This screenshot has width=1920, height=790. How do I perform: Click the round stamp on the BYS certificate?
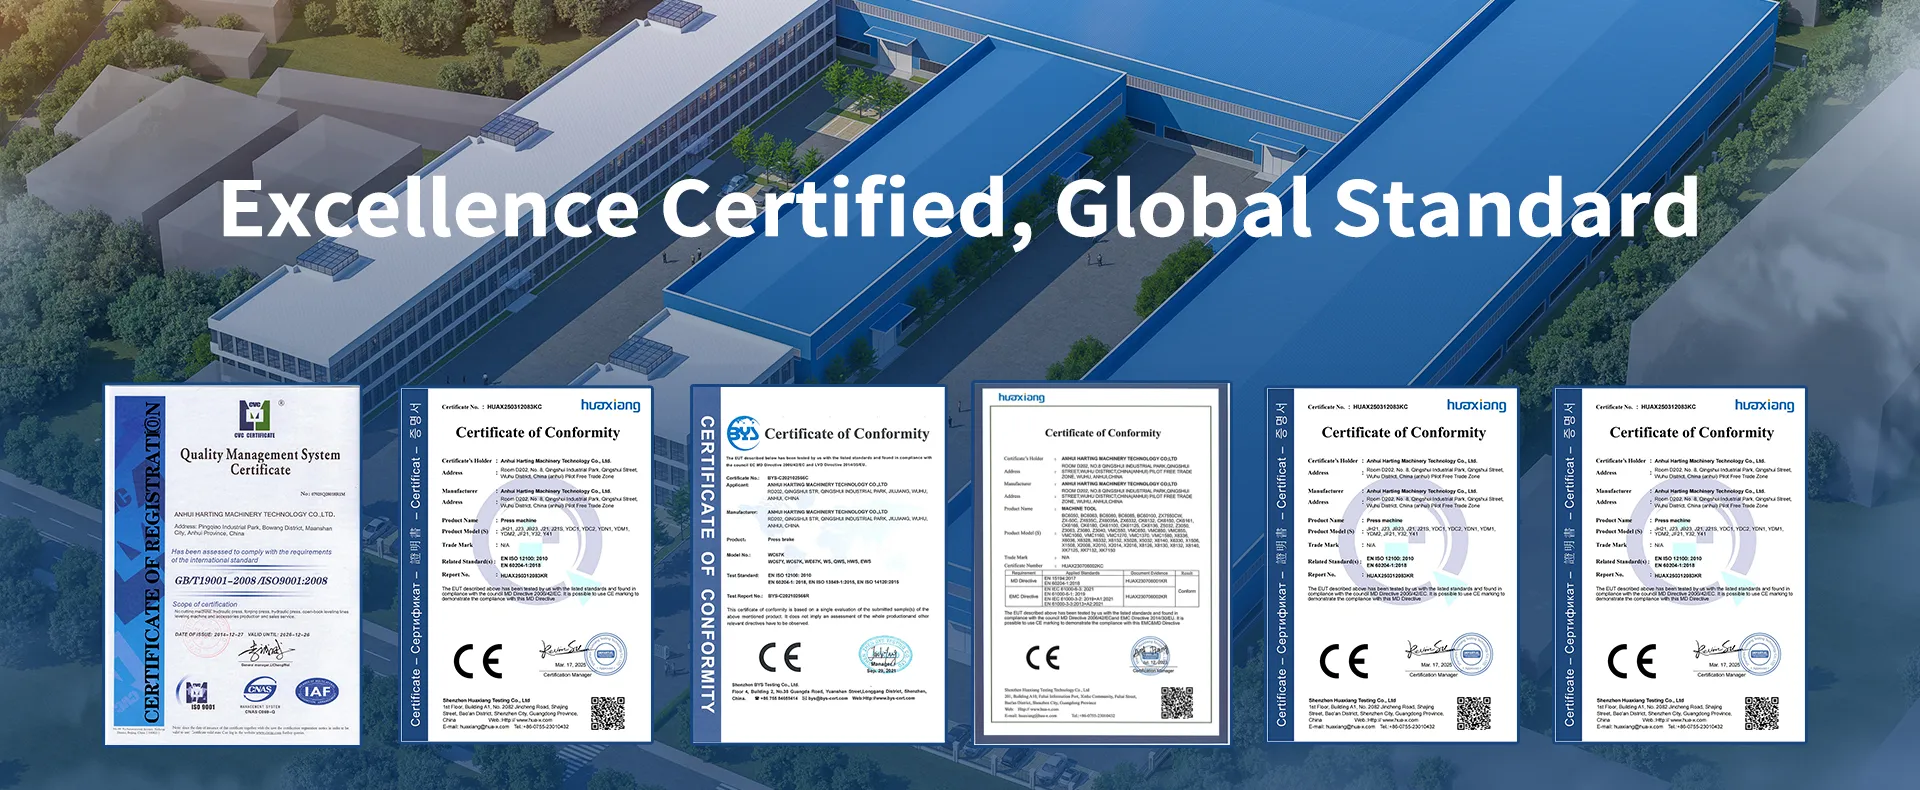click(x=884, y=656)
